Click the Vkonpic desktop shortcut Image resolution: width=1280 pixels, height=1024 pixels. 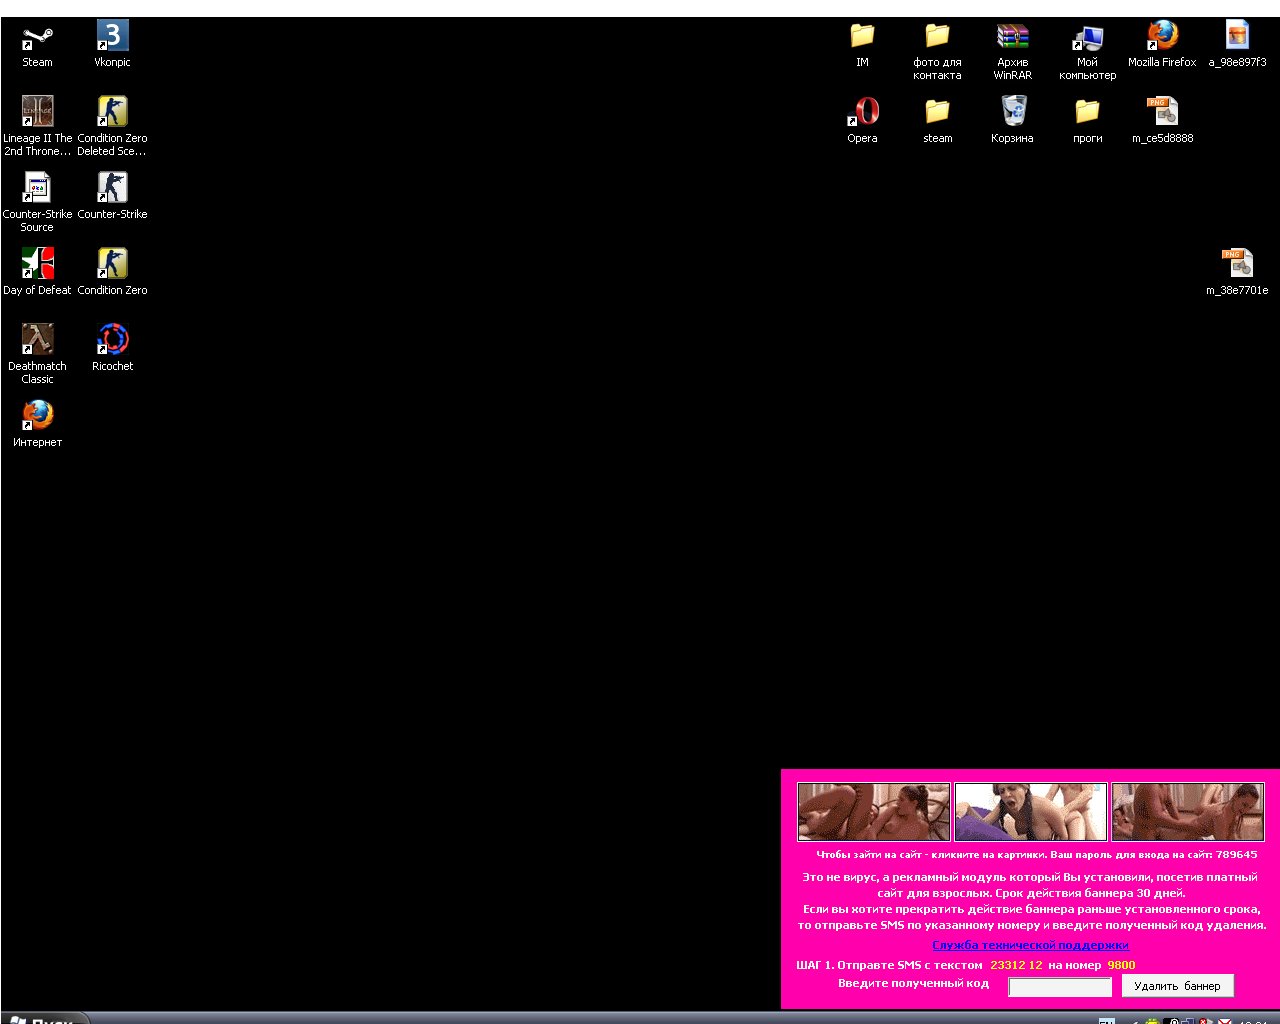(x=112, y=45)
